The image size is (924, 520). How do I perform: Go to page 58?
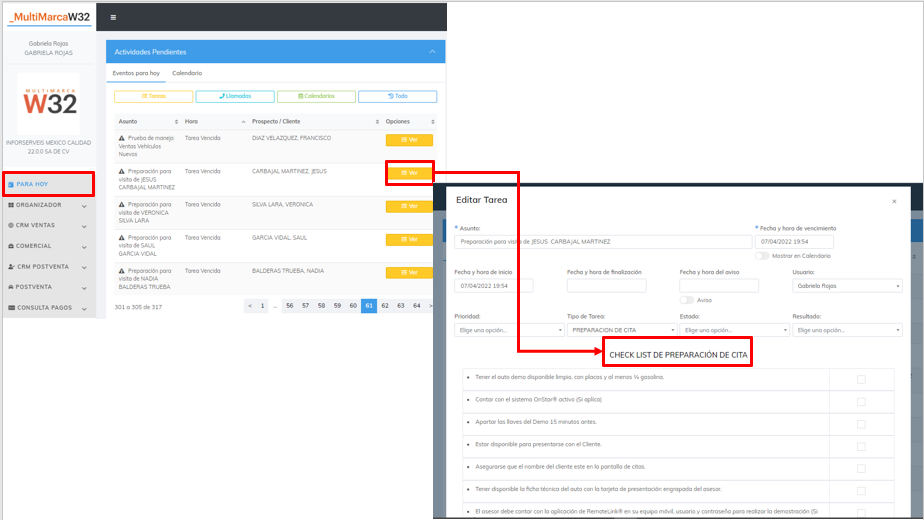[321, 306]
